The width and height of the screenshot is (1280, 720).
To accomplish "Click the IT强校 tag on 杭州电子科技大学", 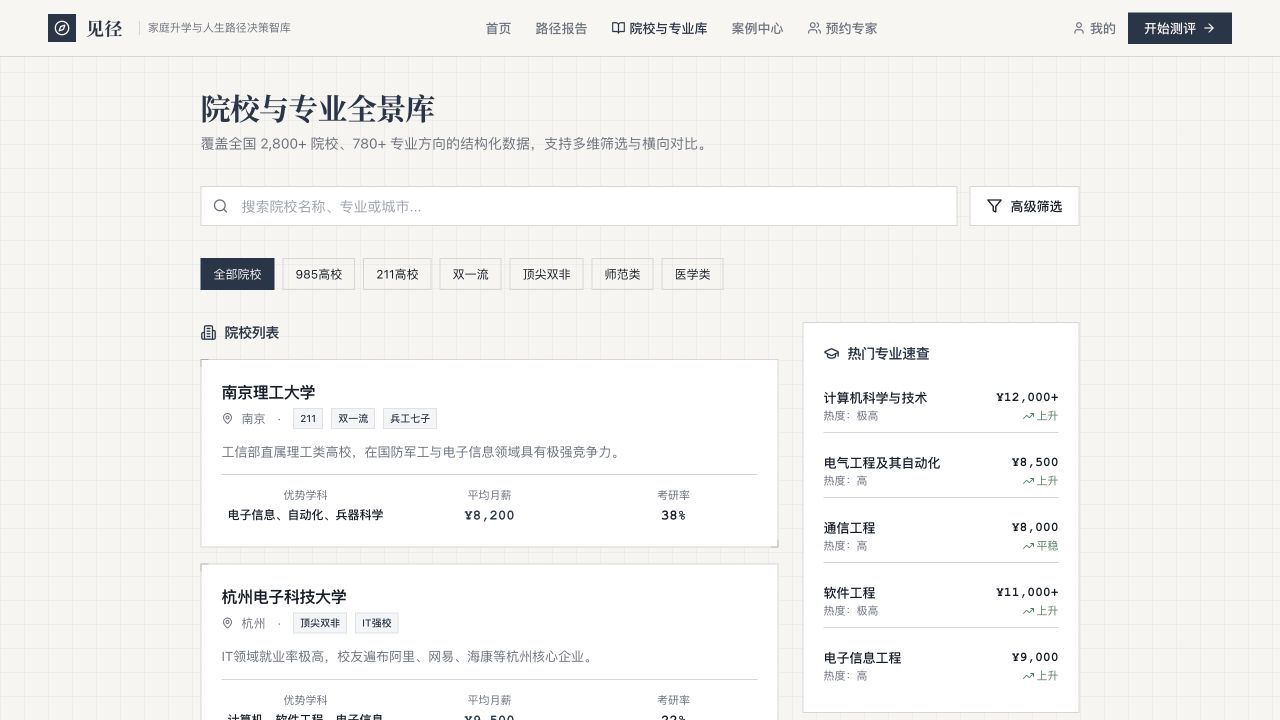I will tap(376, 624).
